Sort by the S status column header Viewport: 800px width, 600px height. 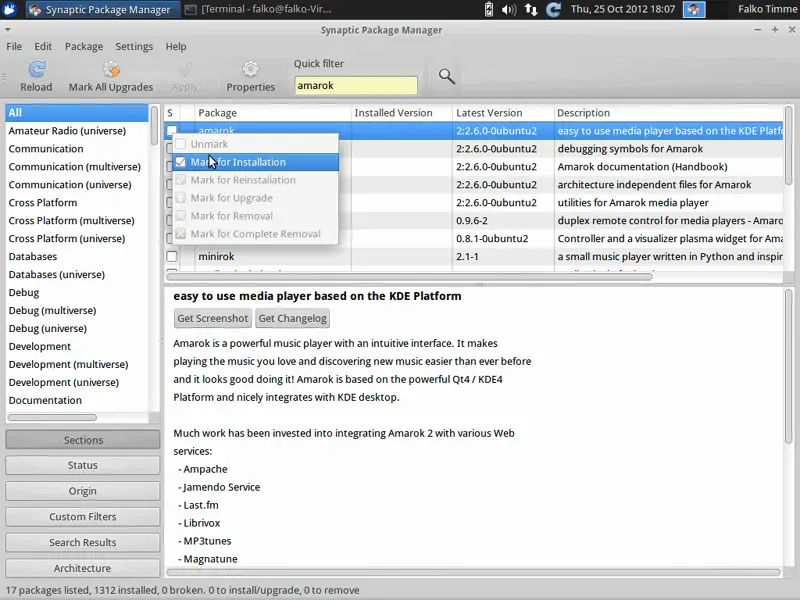pos(170,113)
